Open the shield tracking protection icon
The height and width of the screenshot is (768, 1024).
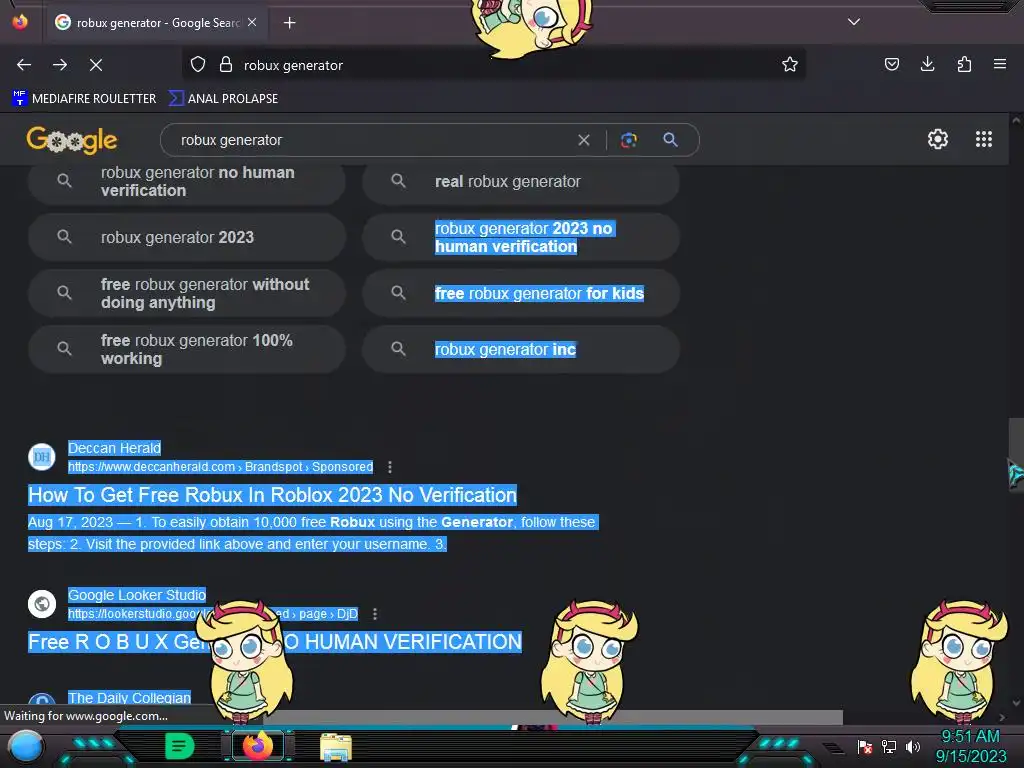tap(198, 65)
